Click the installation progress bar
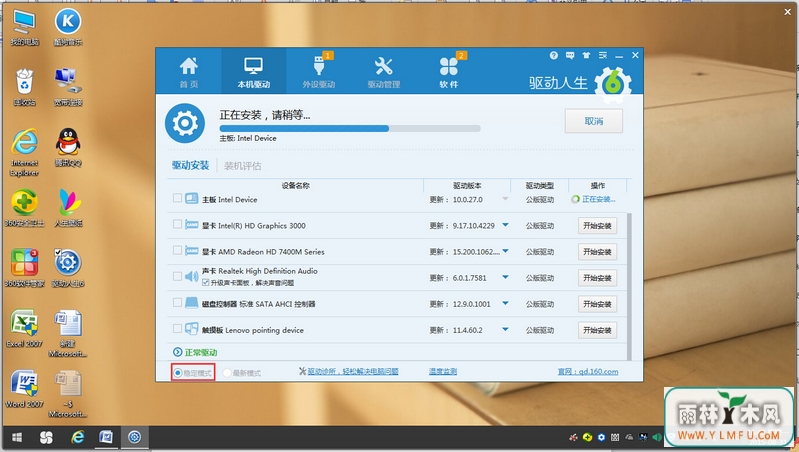Screen dimensions: 799x452 click(x=350, y=128)
